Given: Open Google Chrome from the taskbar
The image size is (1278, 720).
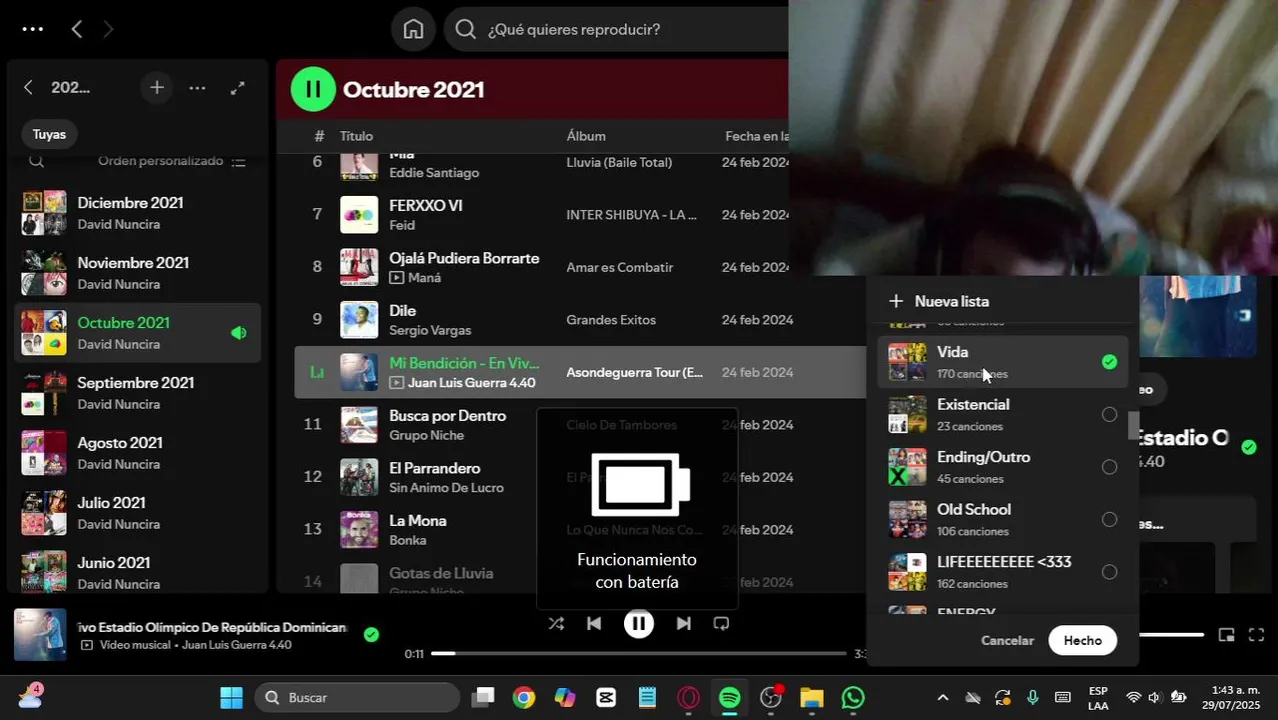Looking at the screenshot, I should coord(524,697).
